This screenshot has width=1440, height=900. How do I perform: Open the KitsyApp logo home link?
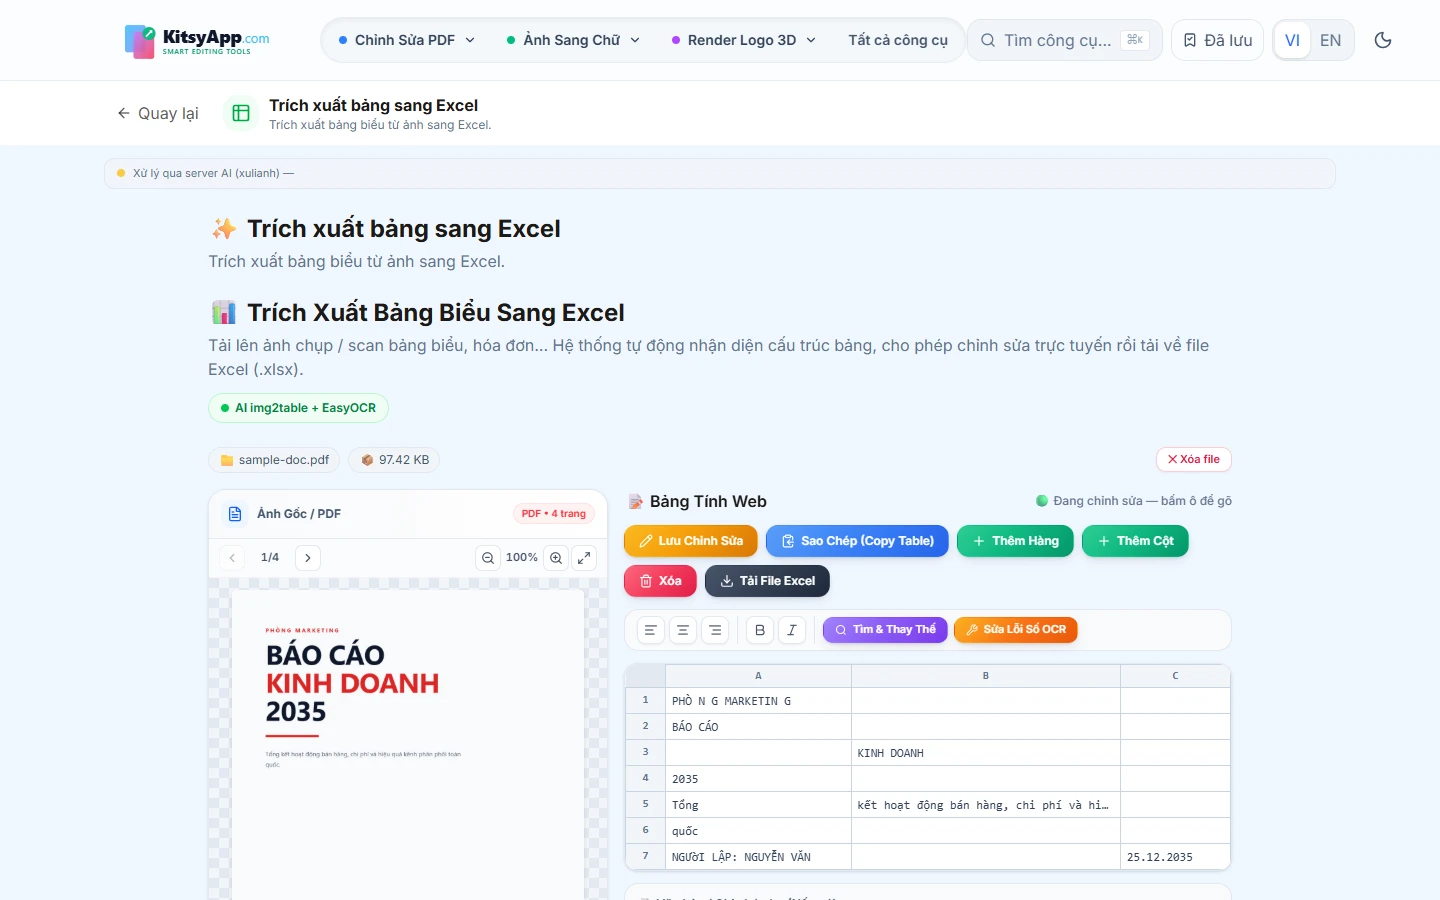coord(197,41)
